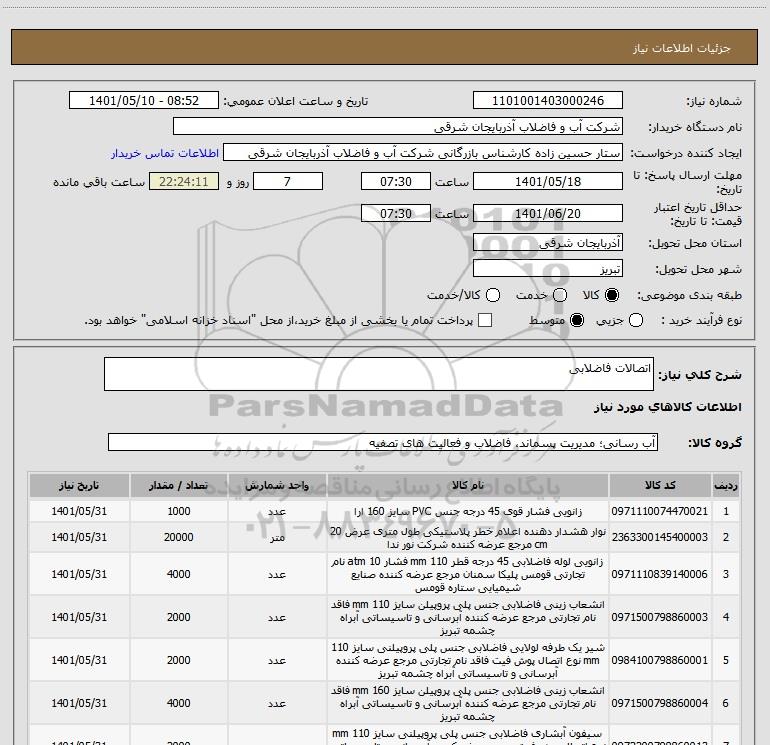Click the announcement date field 1401/05/10 - 08:52
The height and width of the screenshot is (745, 770).
pos(144,101)
